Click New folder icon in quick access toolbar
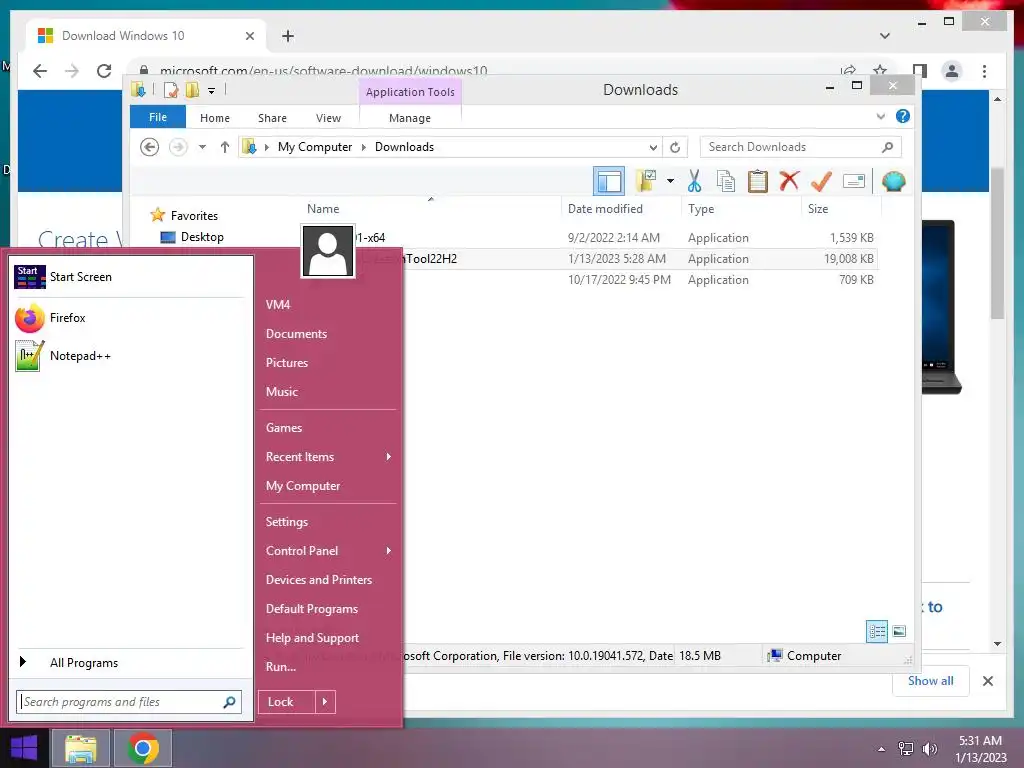This screenshot has height=768, width=1024. coord(193,90)
